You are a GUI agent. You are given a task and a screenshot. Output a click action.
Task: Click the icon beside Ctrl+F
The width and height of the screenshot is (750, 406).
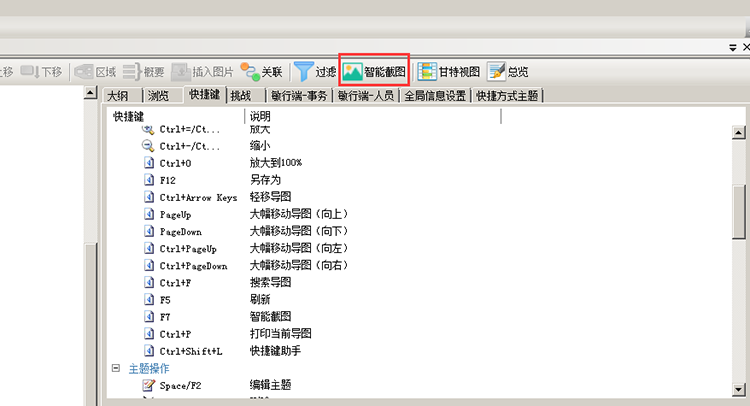[149, 283]
